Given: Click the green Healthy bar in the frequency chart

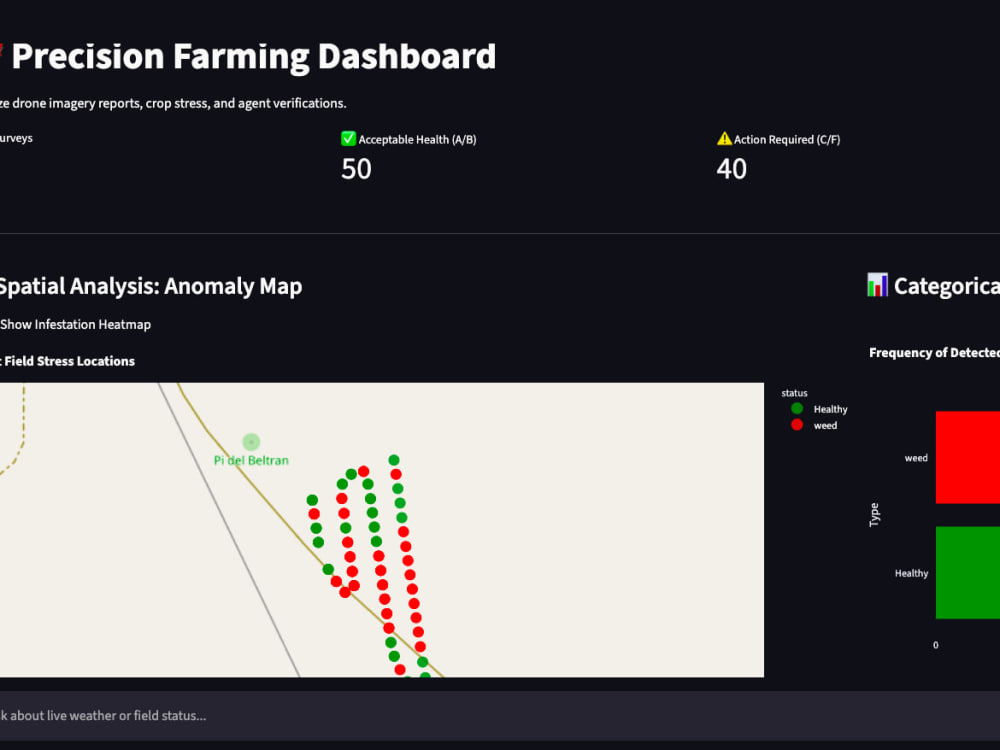Looking at the screenshot, I should [967, 572].
